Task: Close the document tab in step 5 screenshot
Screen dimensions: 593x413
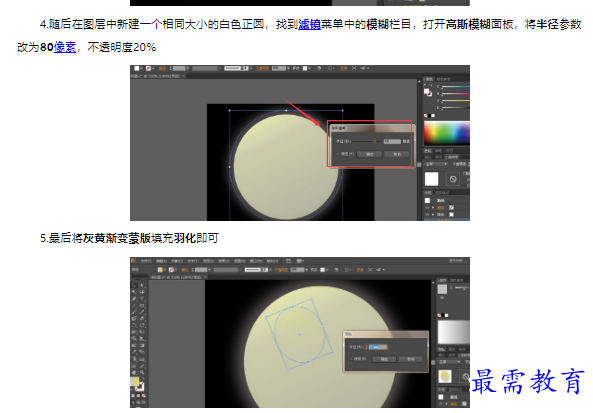Action: (205, 277)
